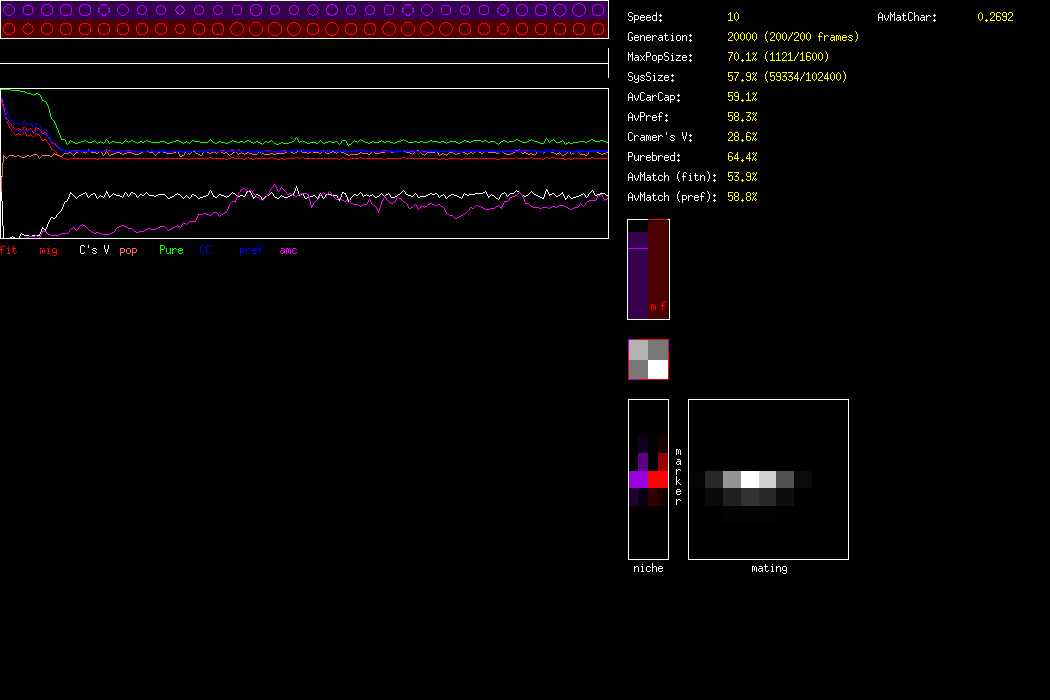Viewport: 1050px width, 700px height.
Task: Click the red 'mig' legend label
Action: pyautogui.click(x=48, y=250)
